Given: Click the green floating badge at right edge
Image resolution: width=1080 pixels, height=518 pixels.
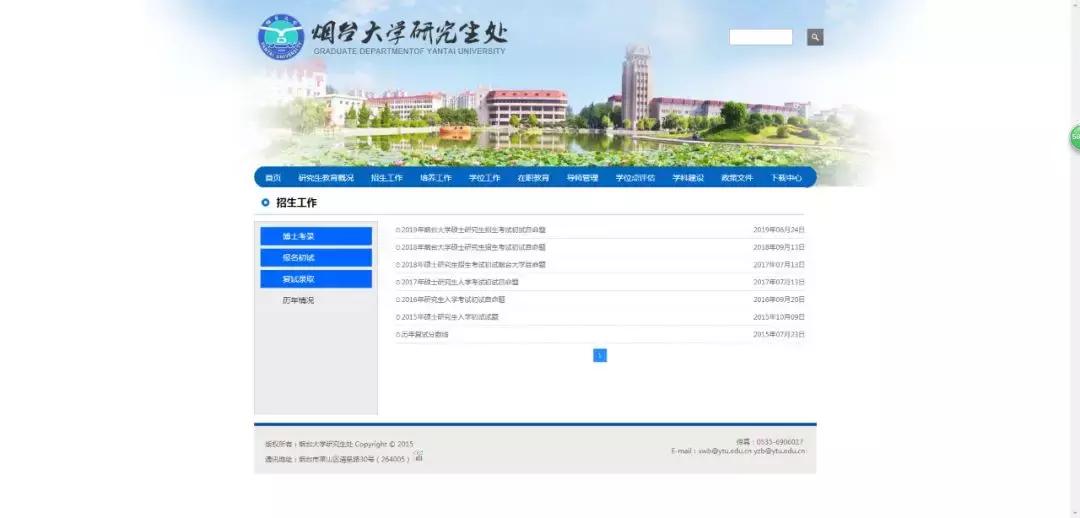Looking at the screenshot, I should [1075, 137].
